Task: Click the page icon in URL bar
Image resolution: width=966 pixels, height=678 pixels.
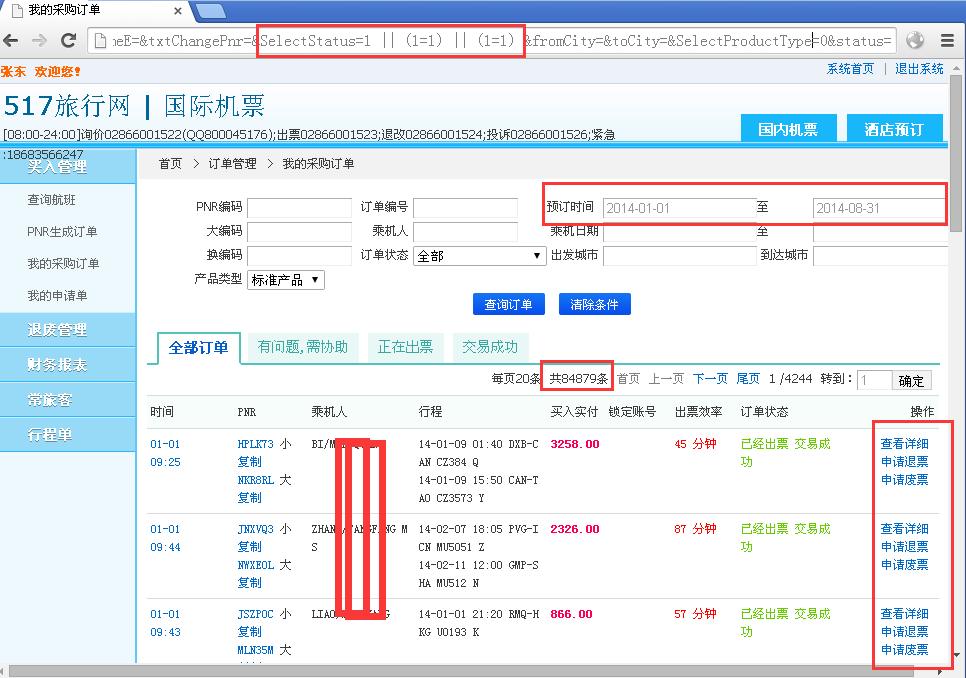Action: (x=100, y=41)
